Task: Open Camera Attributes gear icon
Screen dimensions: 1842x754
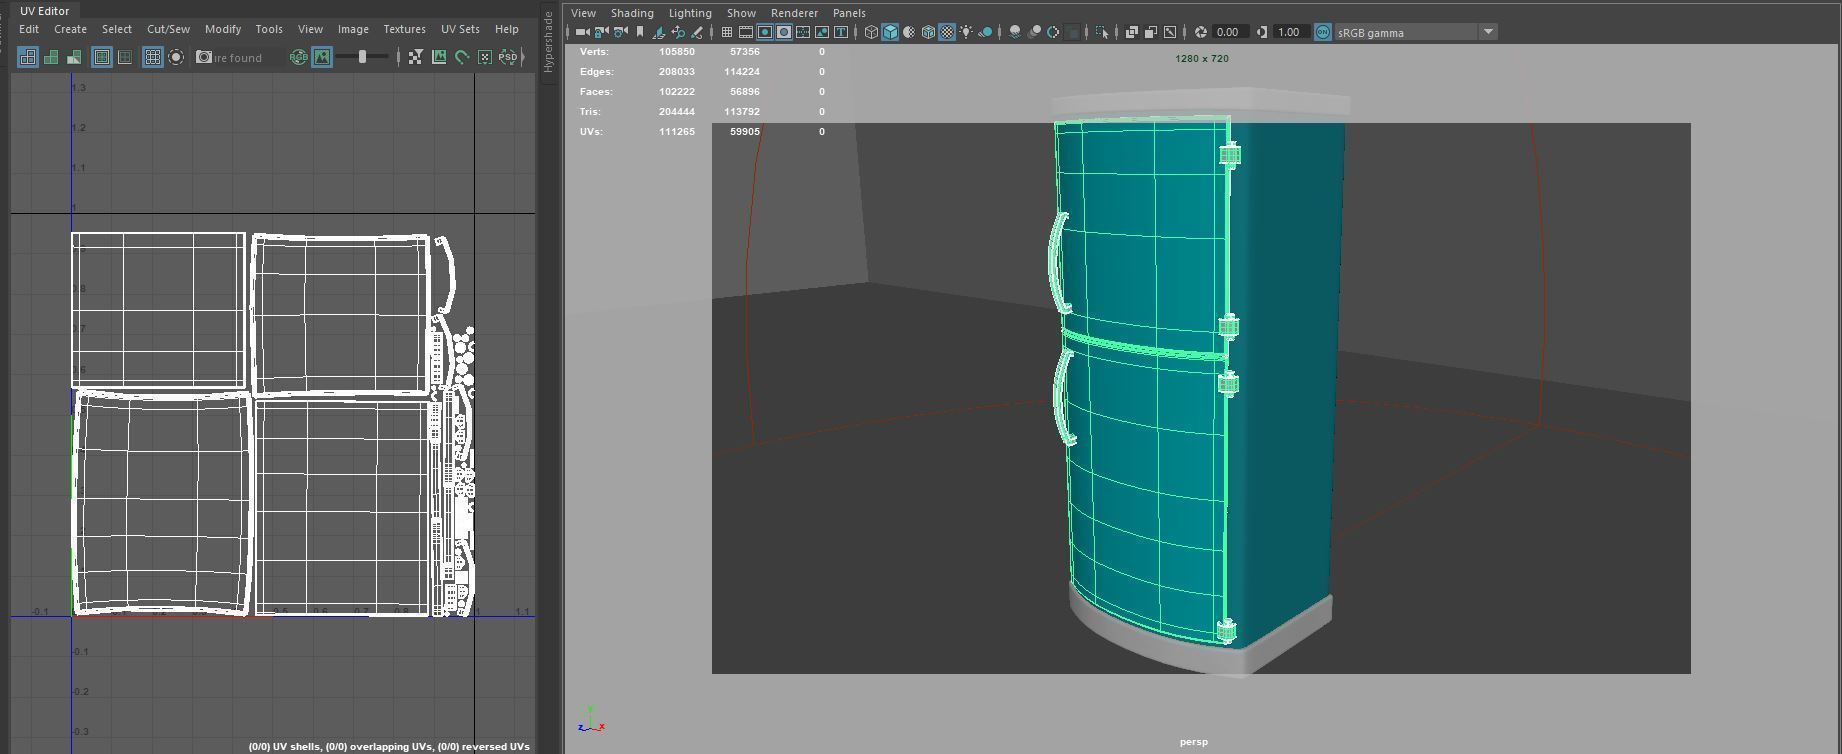Action: point(621,32)
